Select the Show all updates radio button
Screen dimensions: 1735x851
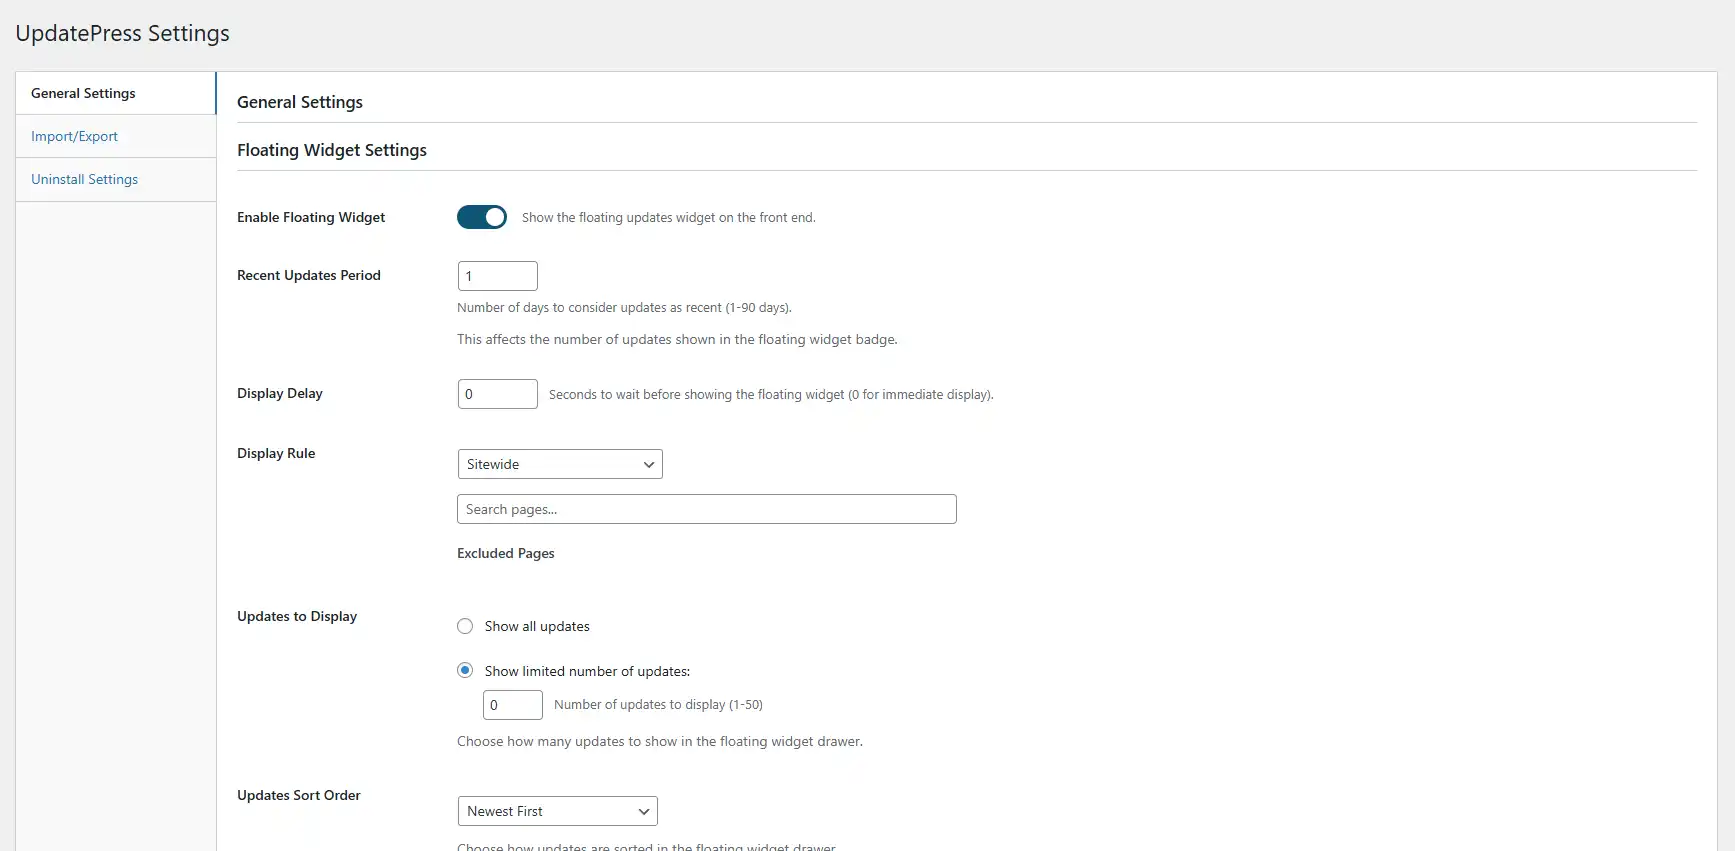pyautogui.click(x=465, y=626)
